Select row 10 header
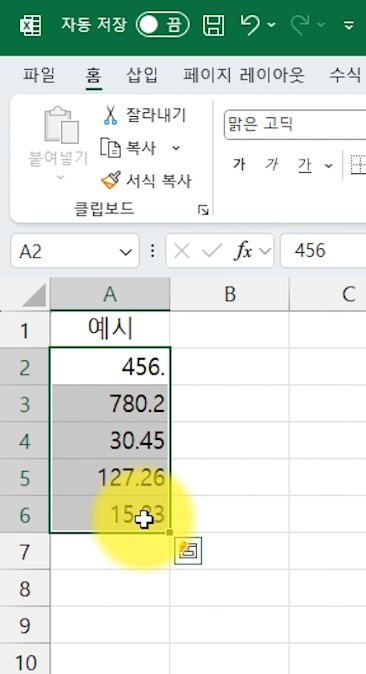Screen dimensions: 366x674 click(x=25, y=660)
